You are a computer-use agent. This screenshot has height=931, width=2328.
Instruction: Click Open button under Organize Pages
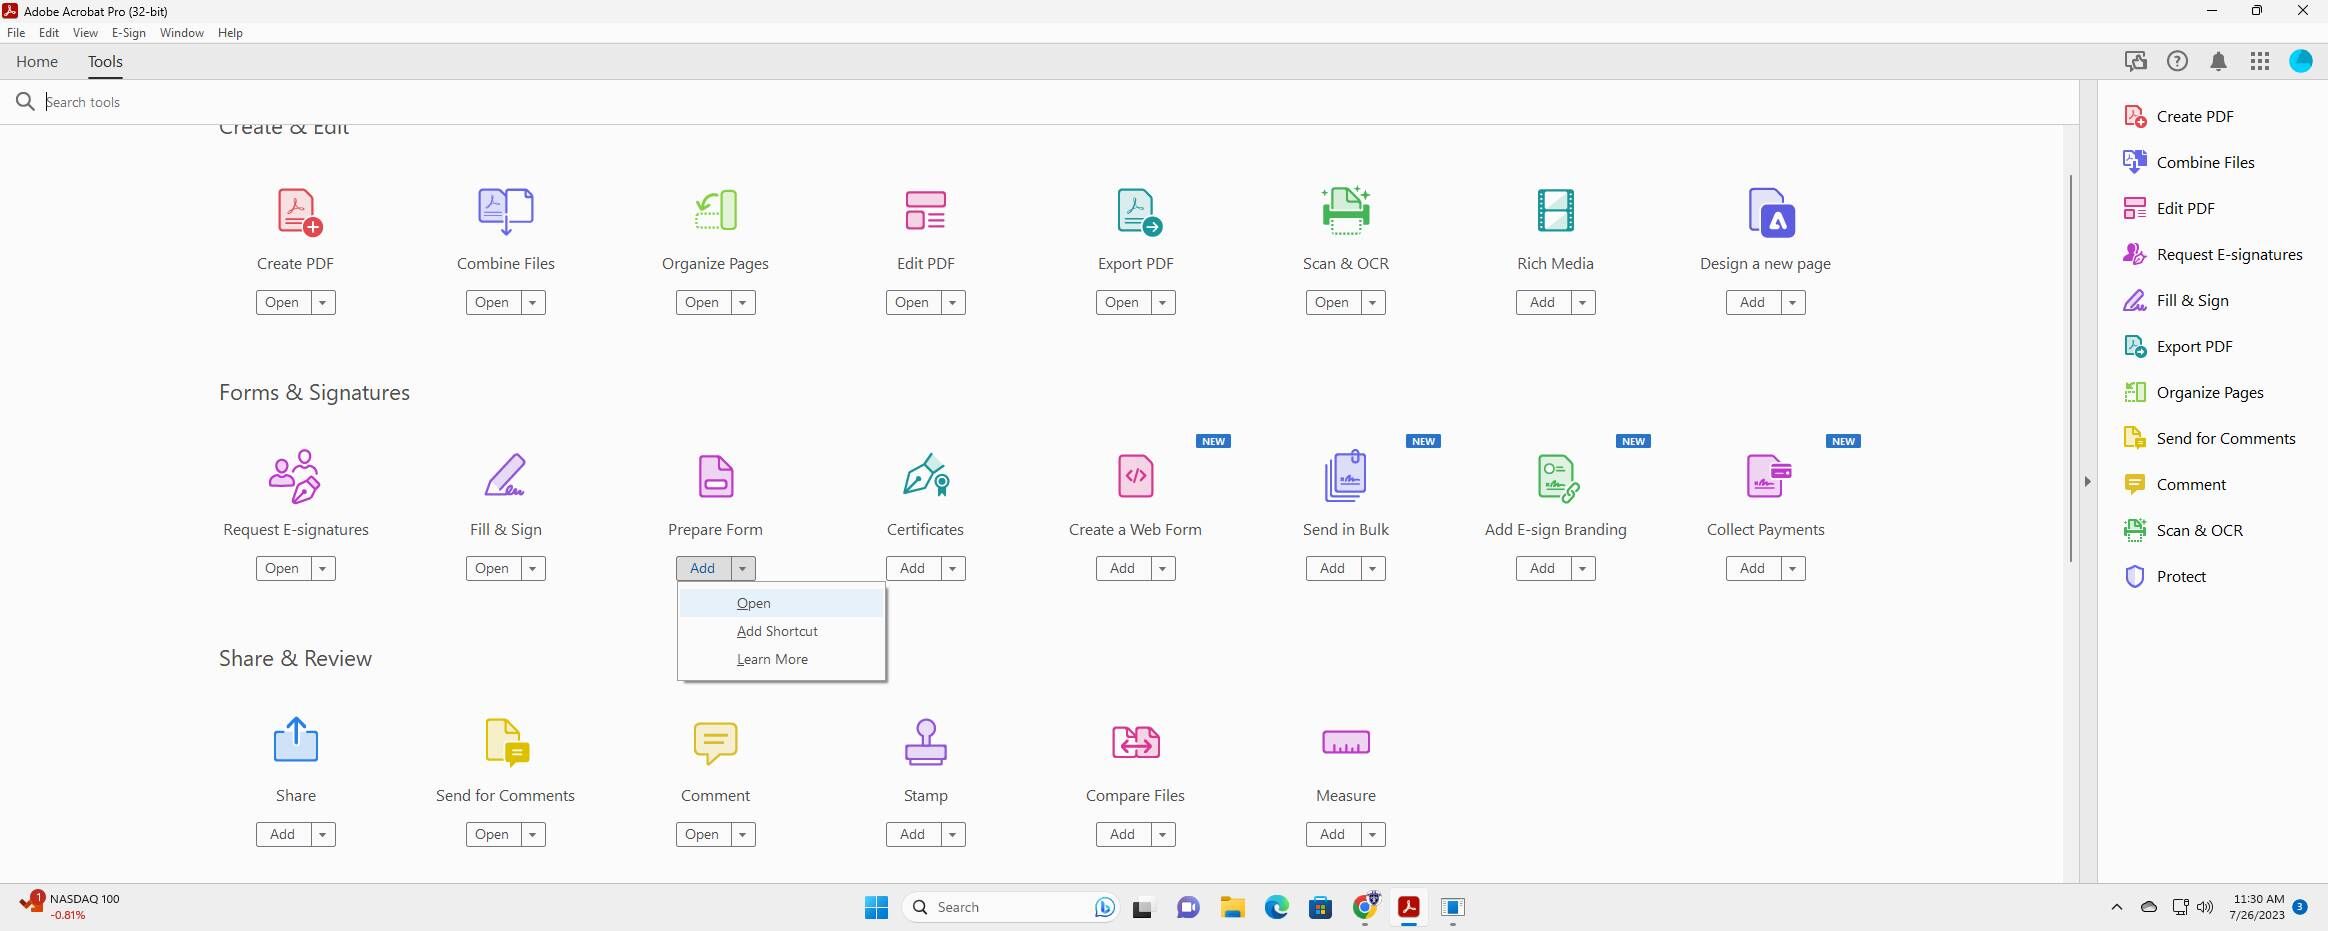pyautogui.click(x=702, y=302)
